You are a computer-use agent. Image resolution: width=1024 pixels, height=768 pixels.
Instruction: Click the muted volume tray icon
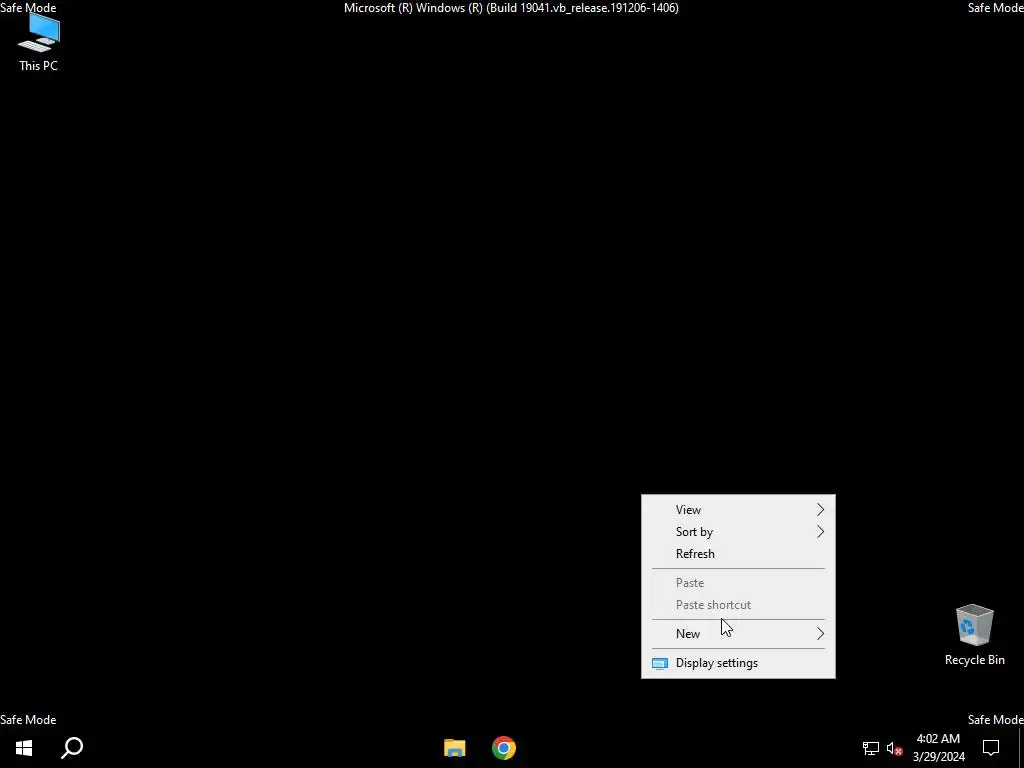pyautogui.click(x=894, y=748)
